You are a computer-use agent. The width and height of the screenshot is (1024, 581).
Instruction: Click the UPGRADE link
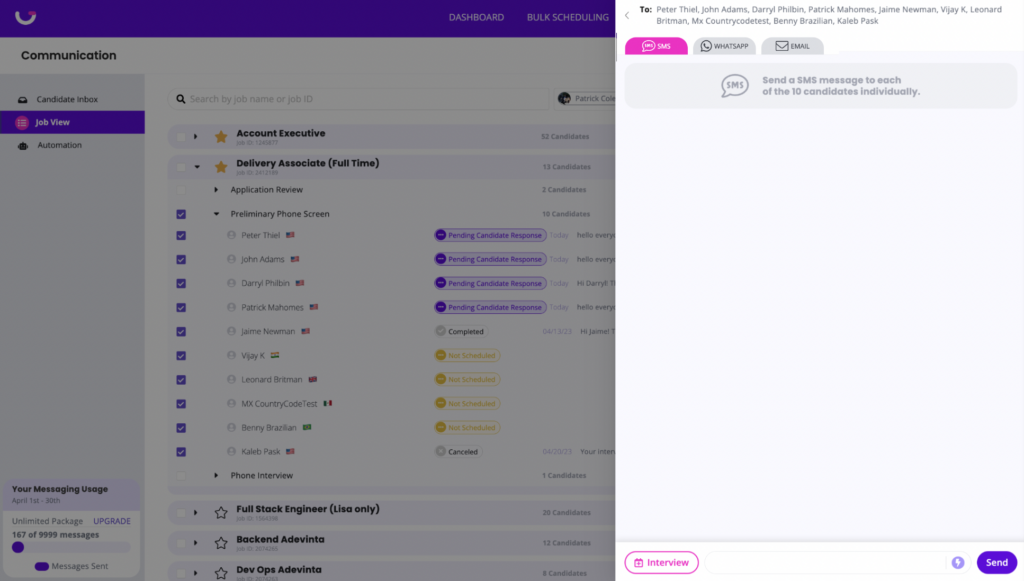[x=112, y=521]
